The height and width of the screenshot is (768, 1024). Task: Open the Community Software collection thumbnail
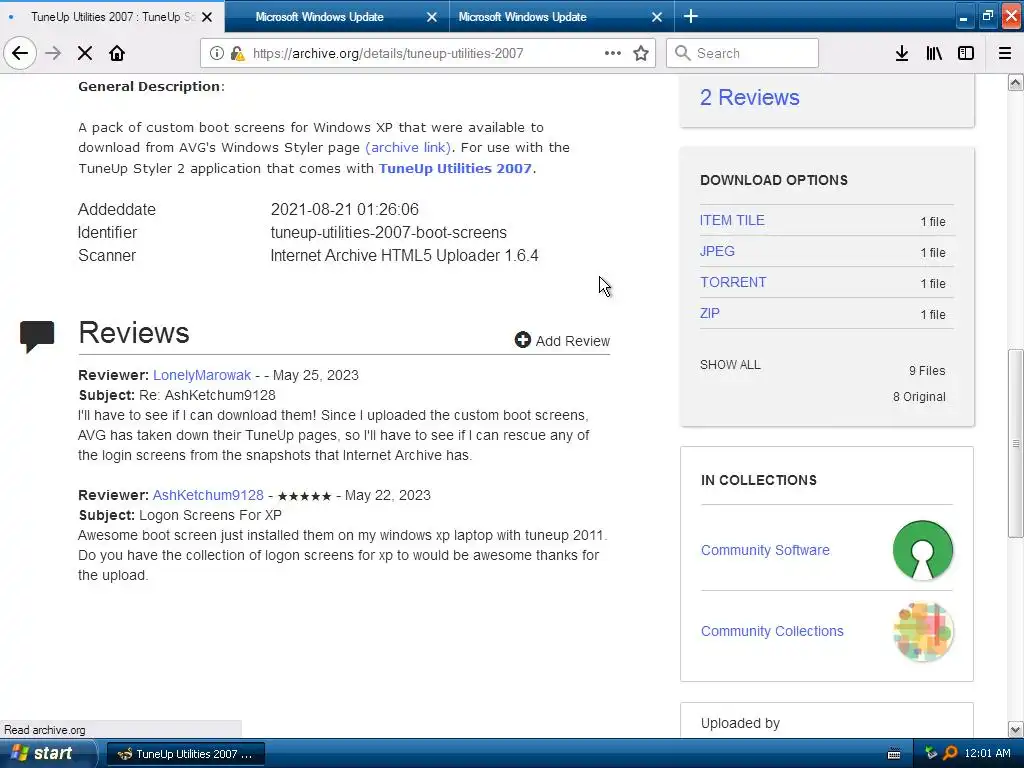[x=922, y=550]
